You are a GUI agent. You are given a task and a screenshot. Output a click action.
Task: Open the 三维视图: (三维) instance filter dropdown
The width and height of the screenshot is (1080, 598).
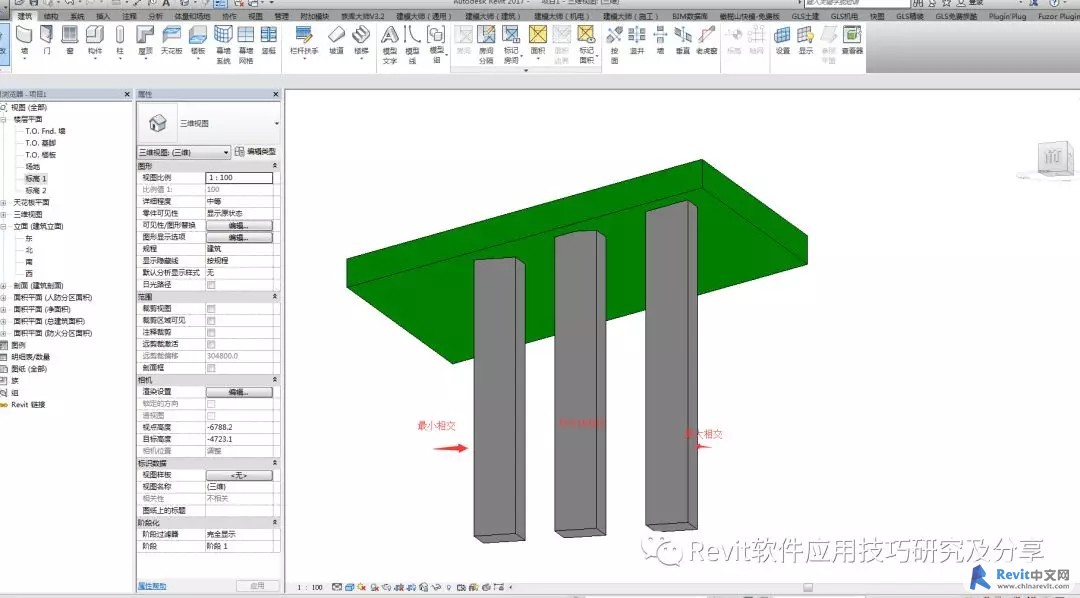(x=184, y=152)
